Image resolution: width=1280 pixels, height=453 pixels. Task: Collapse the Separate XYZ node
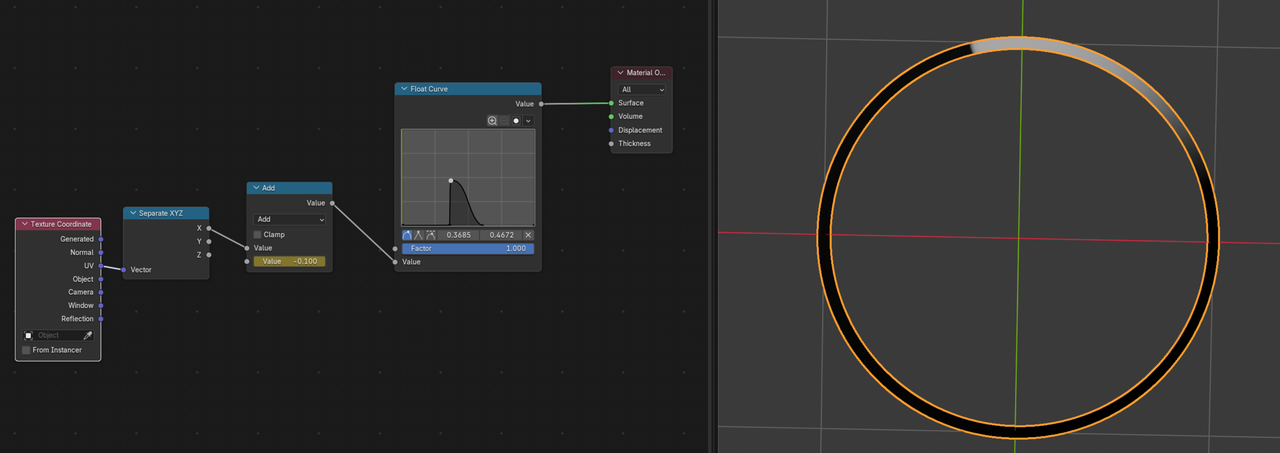click(x=133, y=213)
